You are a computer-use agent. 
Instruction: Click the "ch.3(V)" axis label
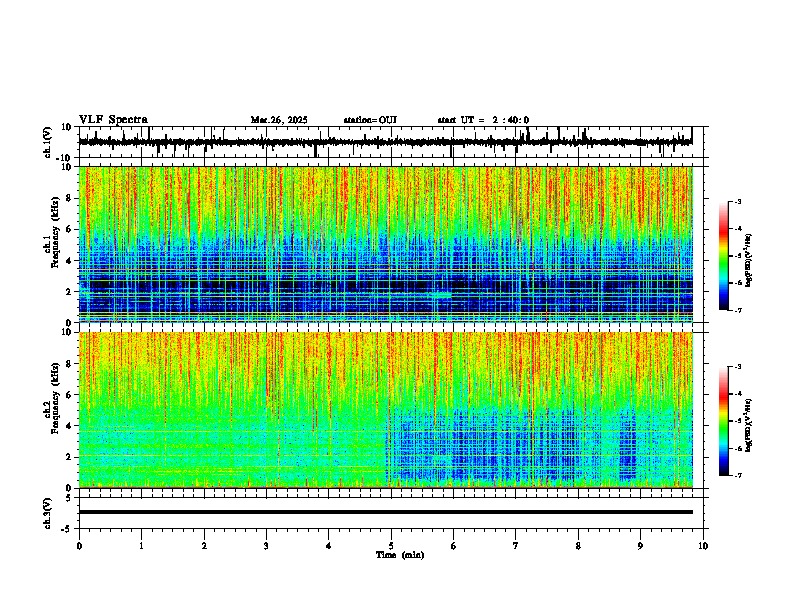point(47,513)
